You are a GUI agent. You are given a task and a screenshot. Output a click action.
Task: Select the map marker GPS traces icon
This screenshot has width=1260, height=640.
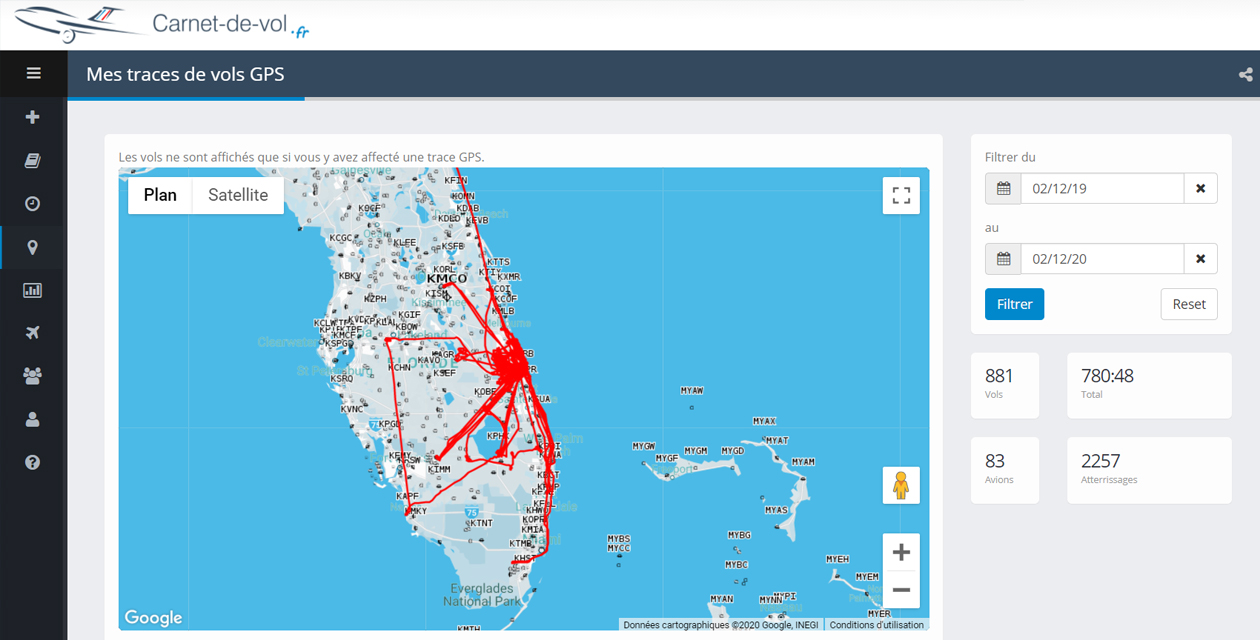pos(33,247)
